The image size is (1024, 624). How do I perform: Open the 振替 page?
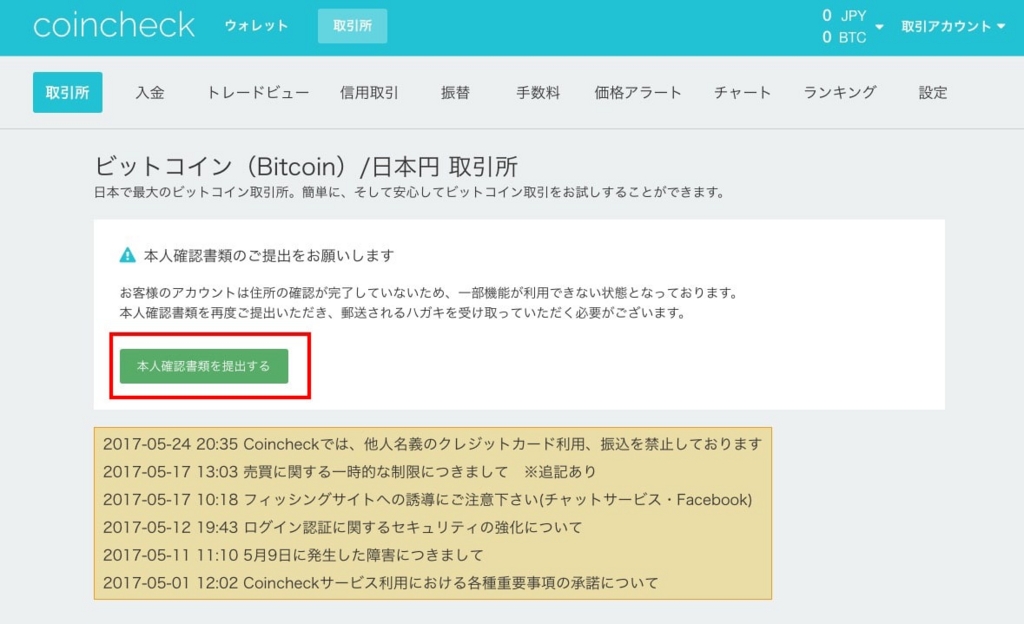[x=455, y=92]
